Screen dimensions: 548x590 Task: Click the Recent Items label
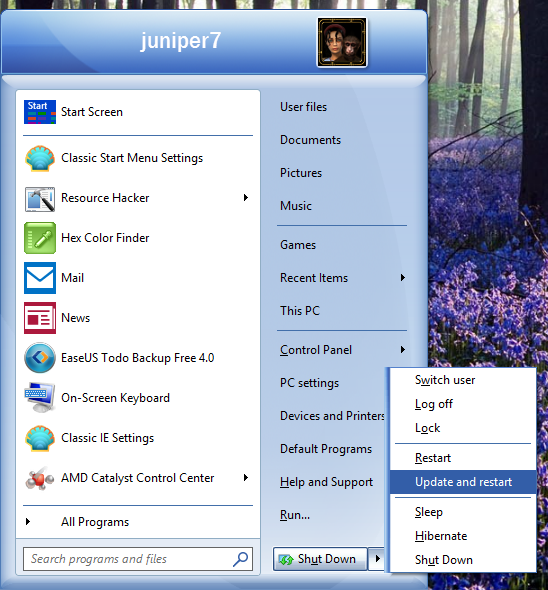(314, 278)
